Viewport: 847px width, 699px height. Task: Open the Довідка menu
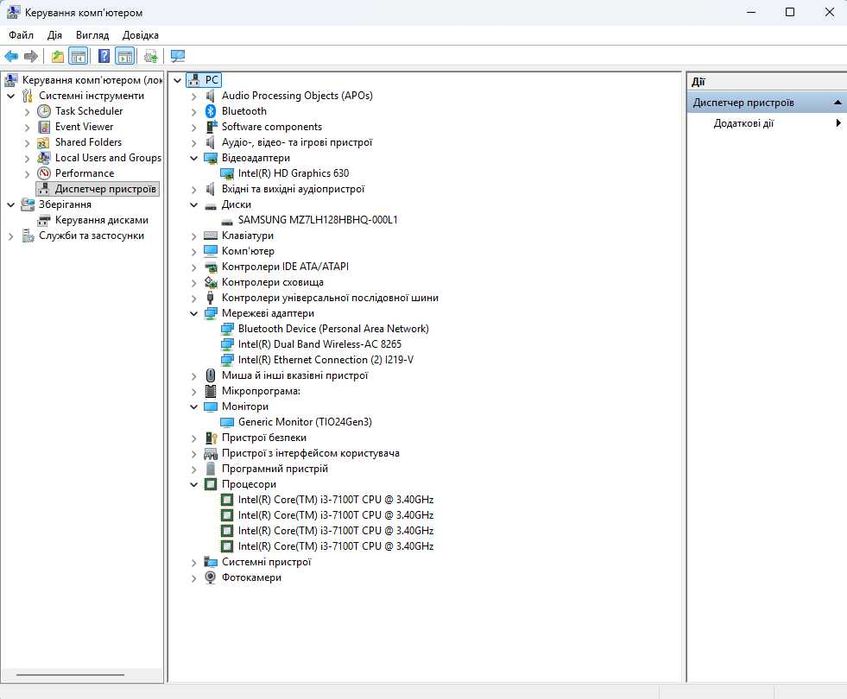[140, 35]
